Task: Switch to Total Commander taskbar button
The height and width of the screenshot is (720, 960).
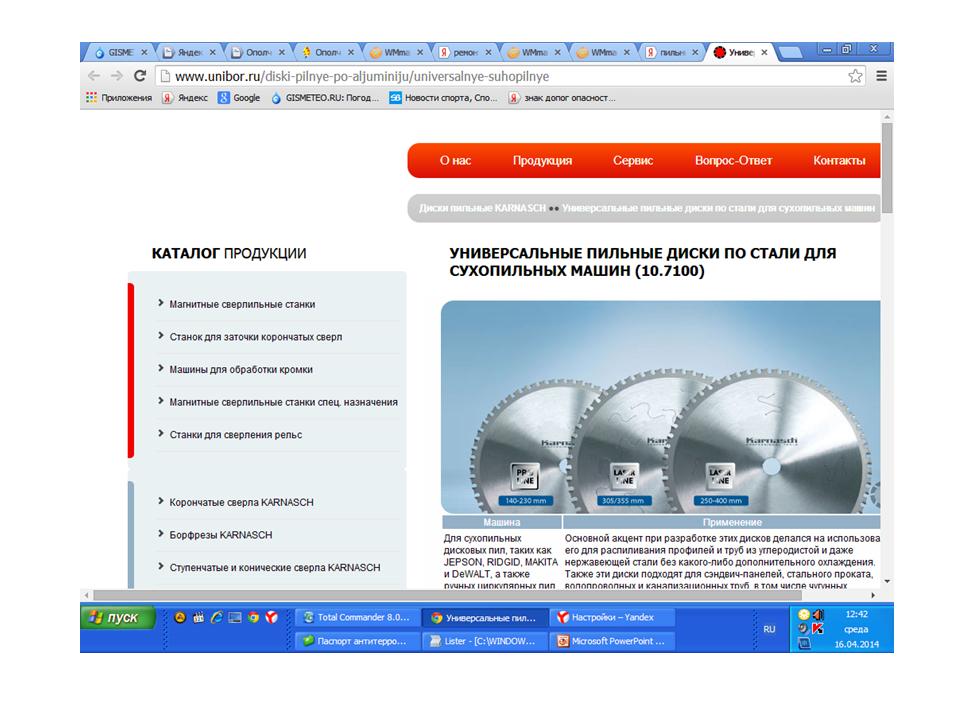Action: pyautogui.click(x=359, y=617)
